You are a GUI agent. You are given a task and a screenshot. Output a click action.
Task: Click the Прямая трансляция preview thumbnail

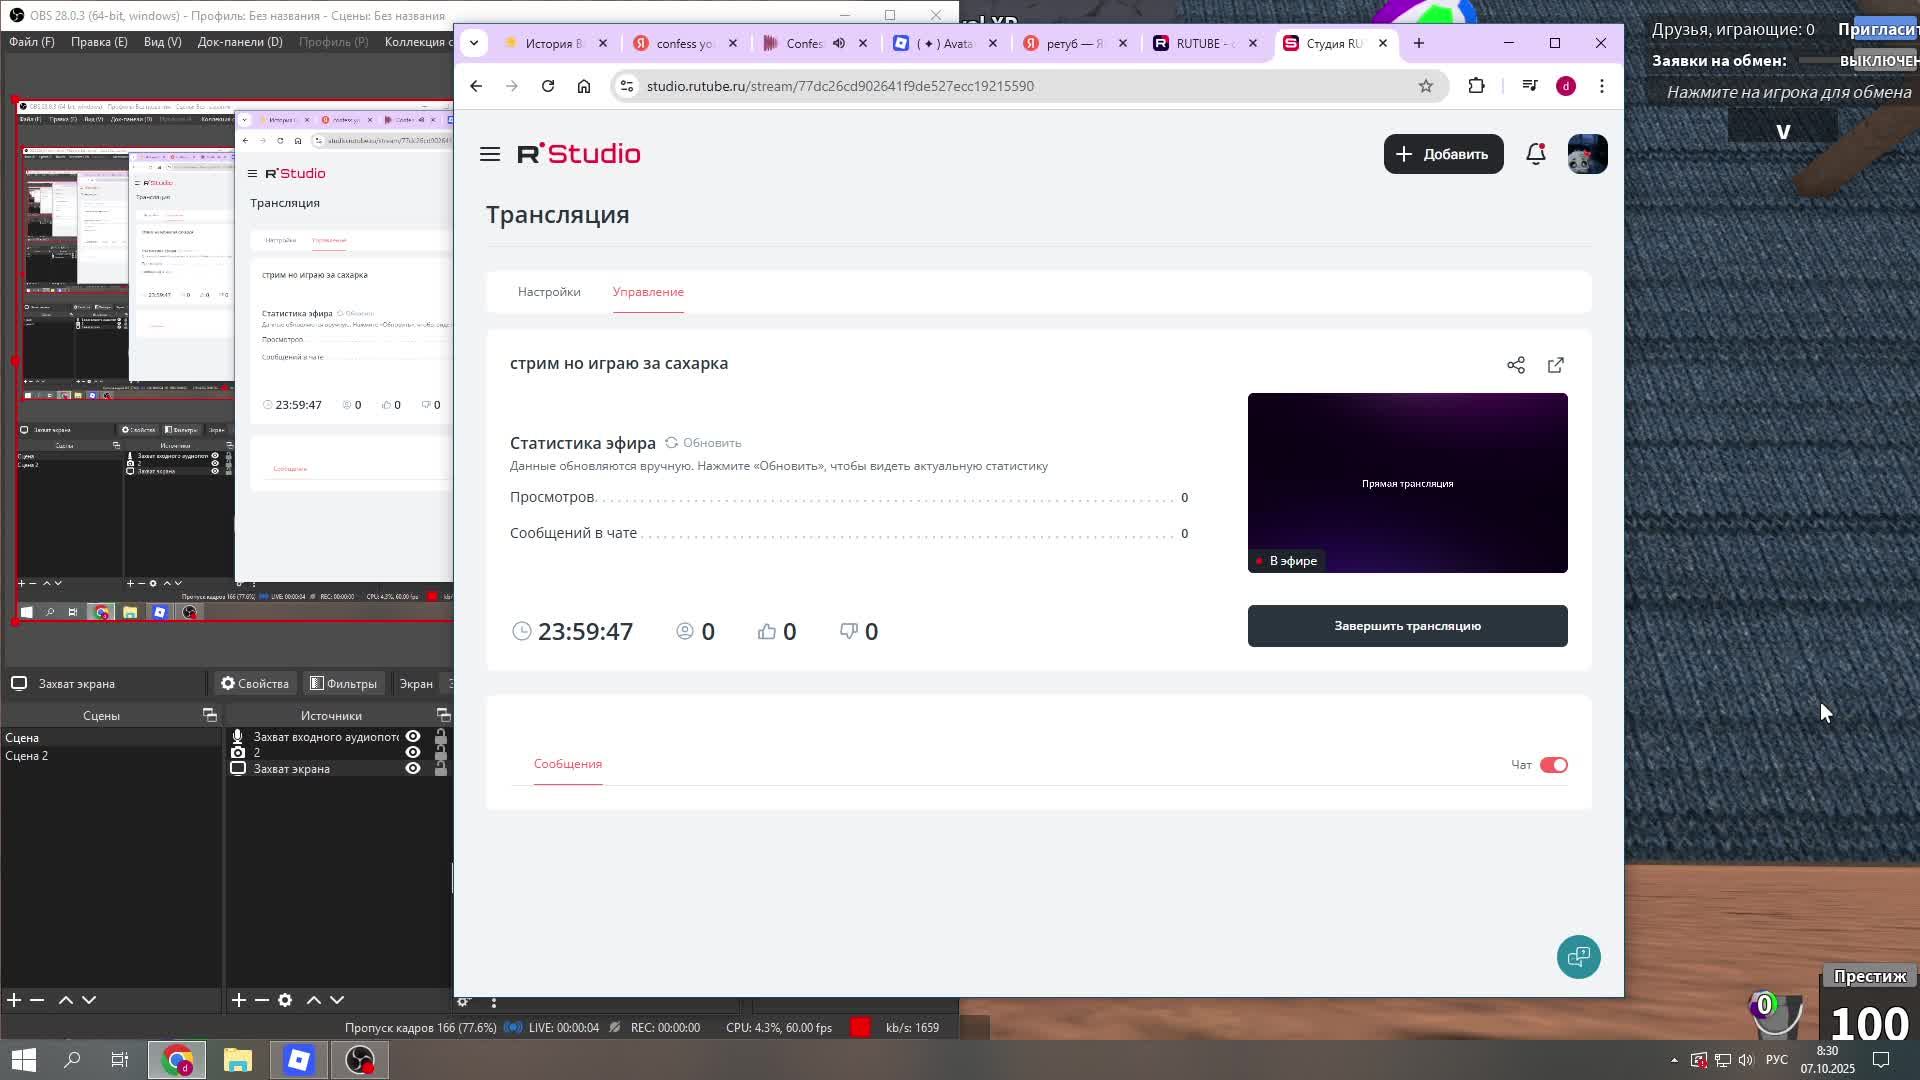[x=1407, y=483]
